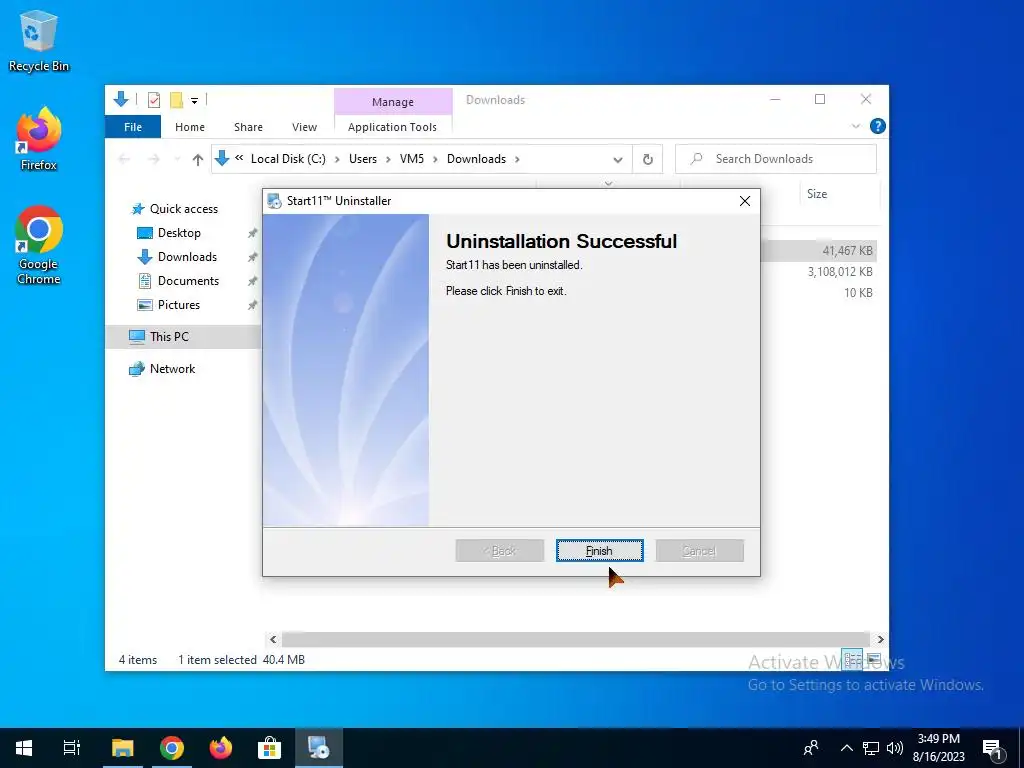Image resolution: width=1024 pixels, height=768 pixels.
Task: Open the address bar history dropdown
Action: (x=617, y=159)
